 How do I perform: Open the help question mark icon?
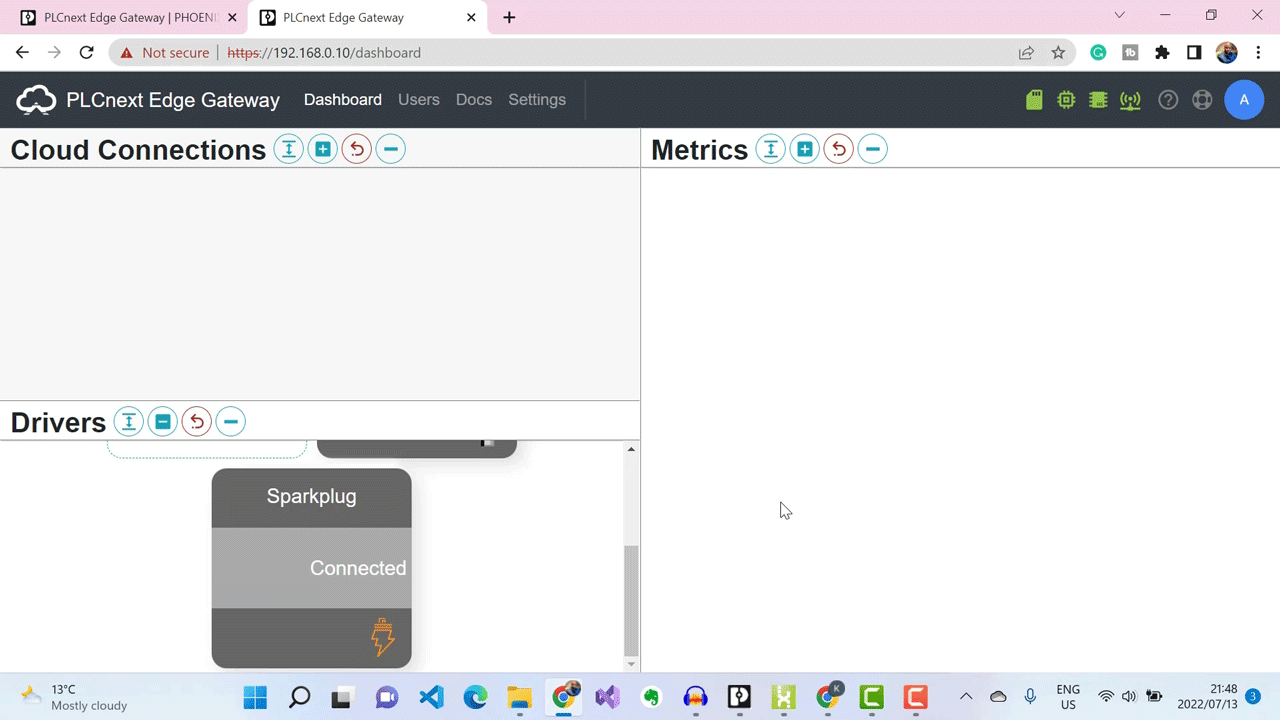point(1168,100)
